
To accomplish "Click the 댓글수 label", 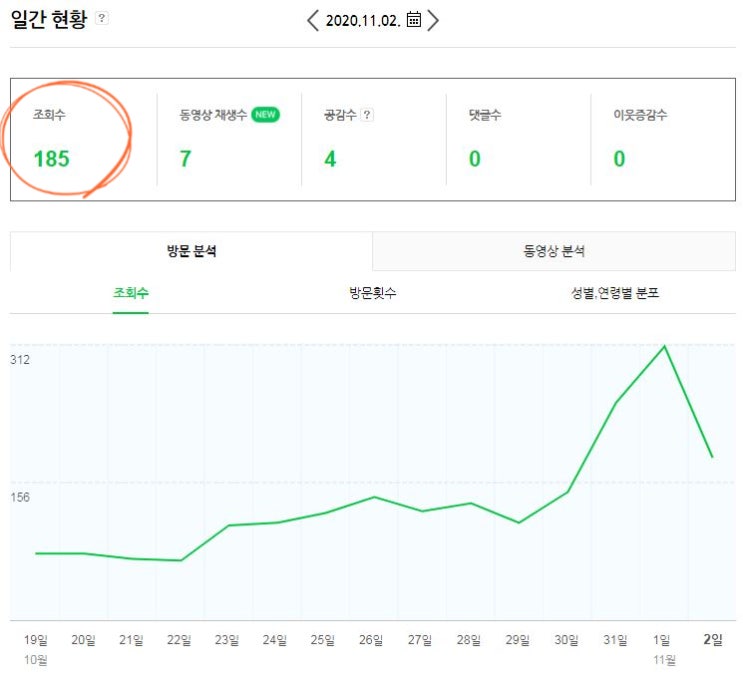I will point(485,115).
